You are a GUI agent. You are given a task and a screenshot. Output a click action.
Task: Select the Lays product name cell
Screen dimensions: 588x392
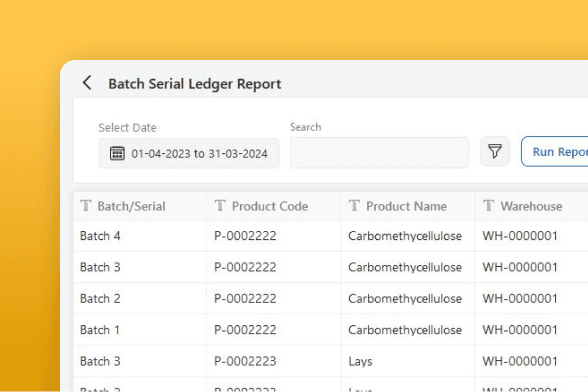360,361
